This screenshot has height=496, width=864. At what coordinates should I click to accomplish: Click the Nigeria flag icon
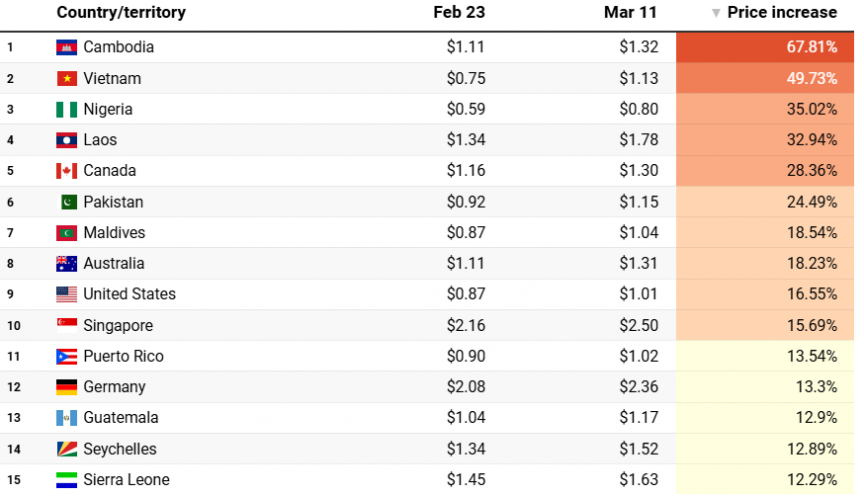click(66, 109)
